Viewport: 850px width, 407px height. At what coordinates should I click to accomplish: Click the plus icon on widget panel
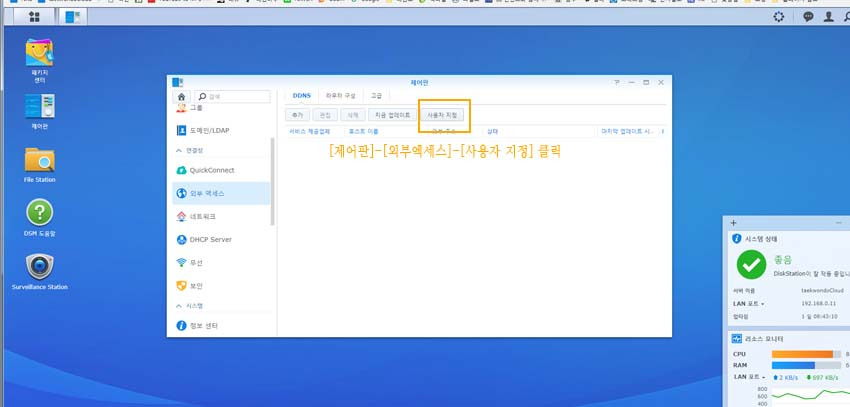click(x=733, y=222)
